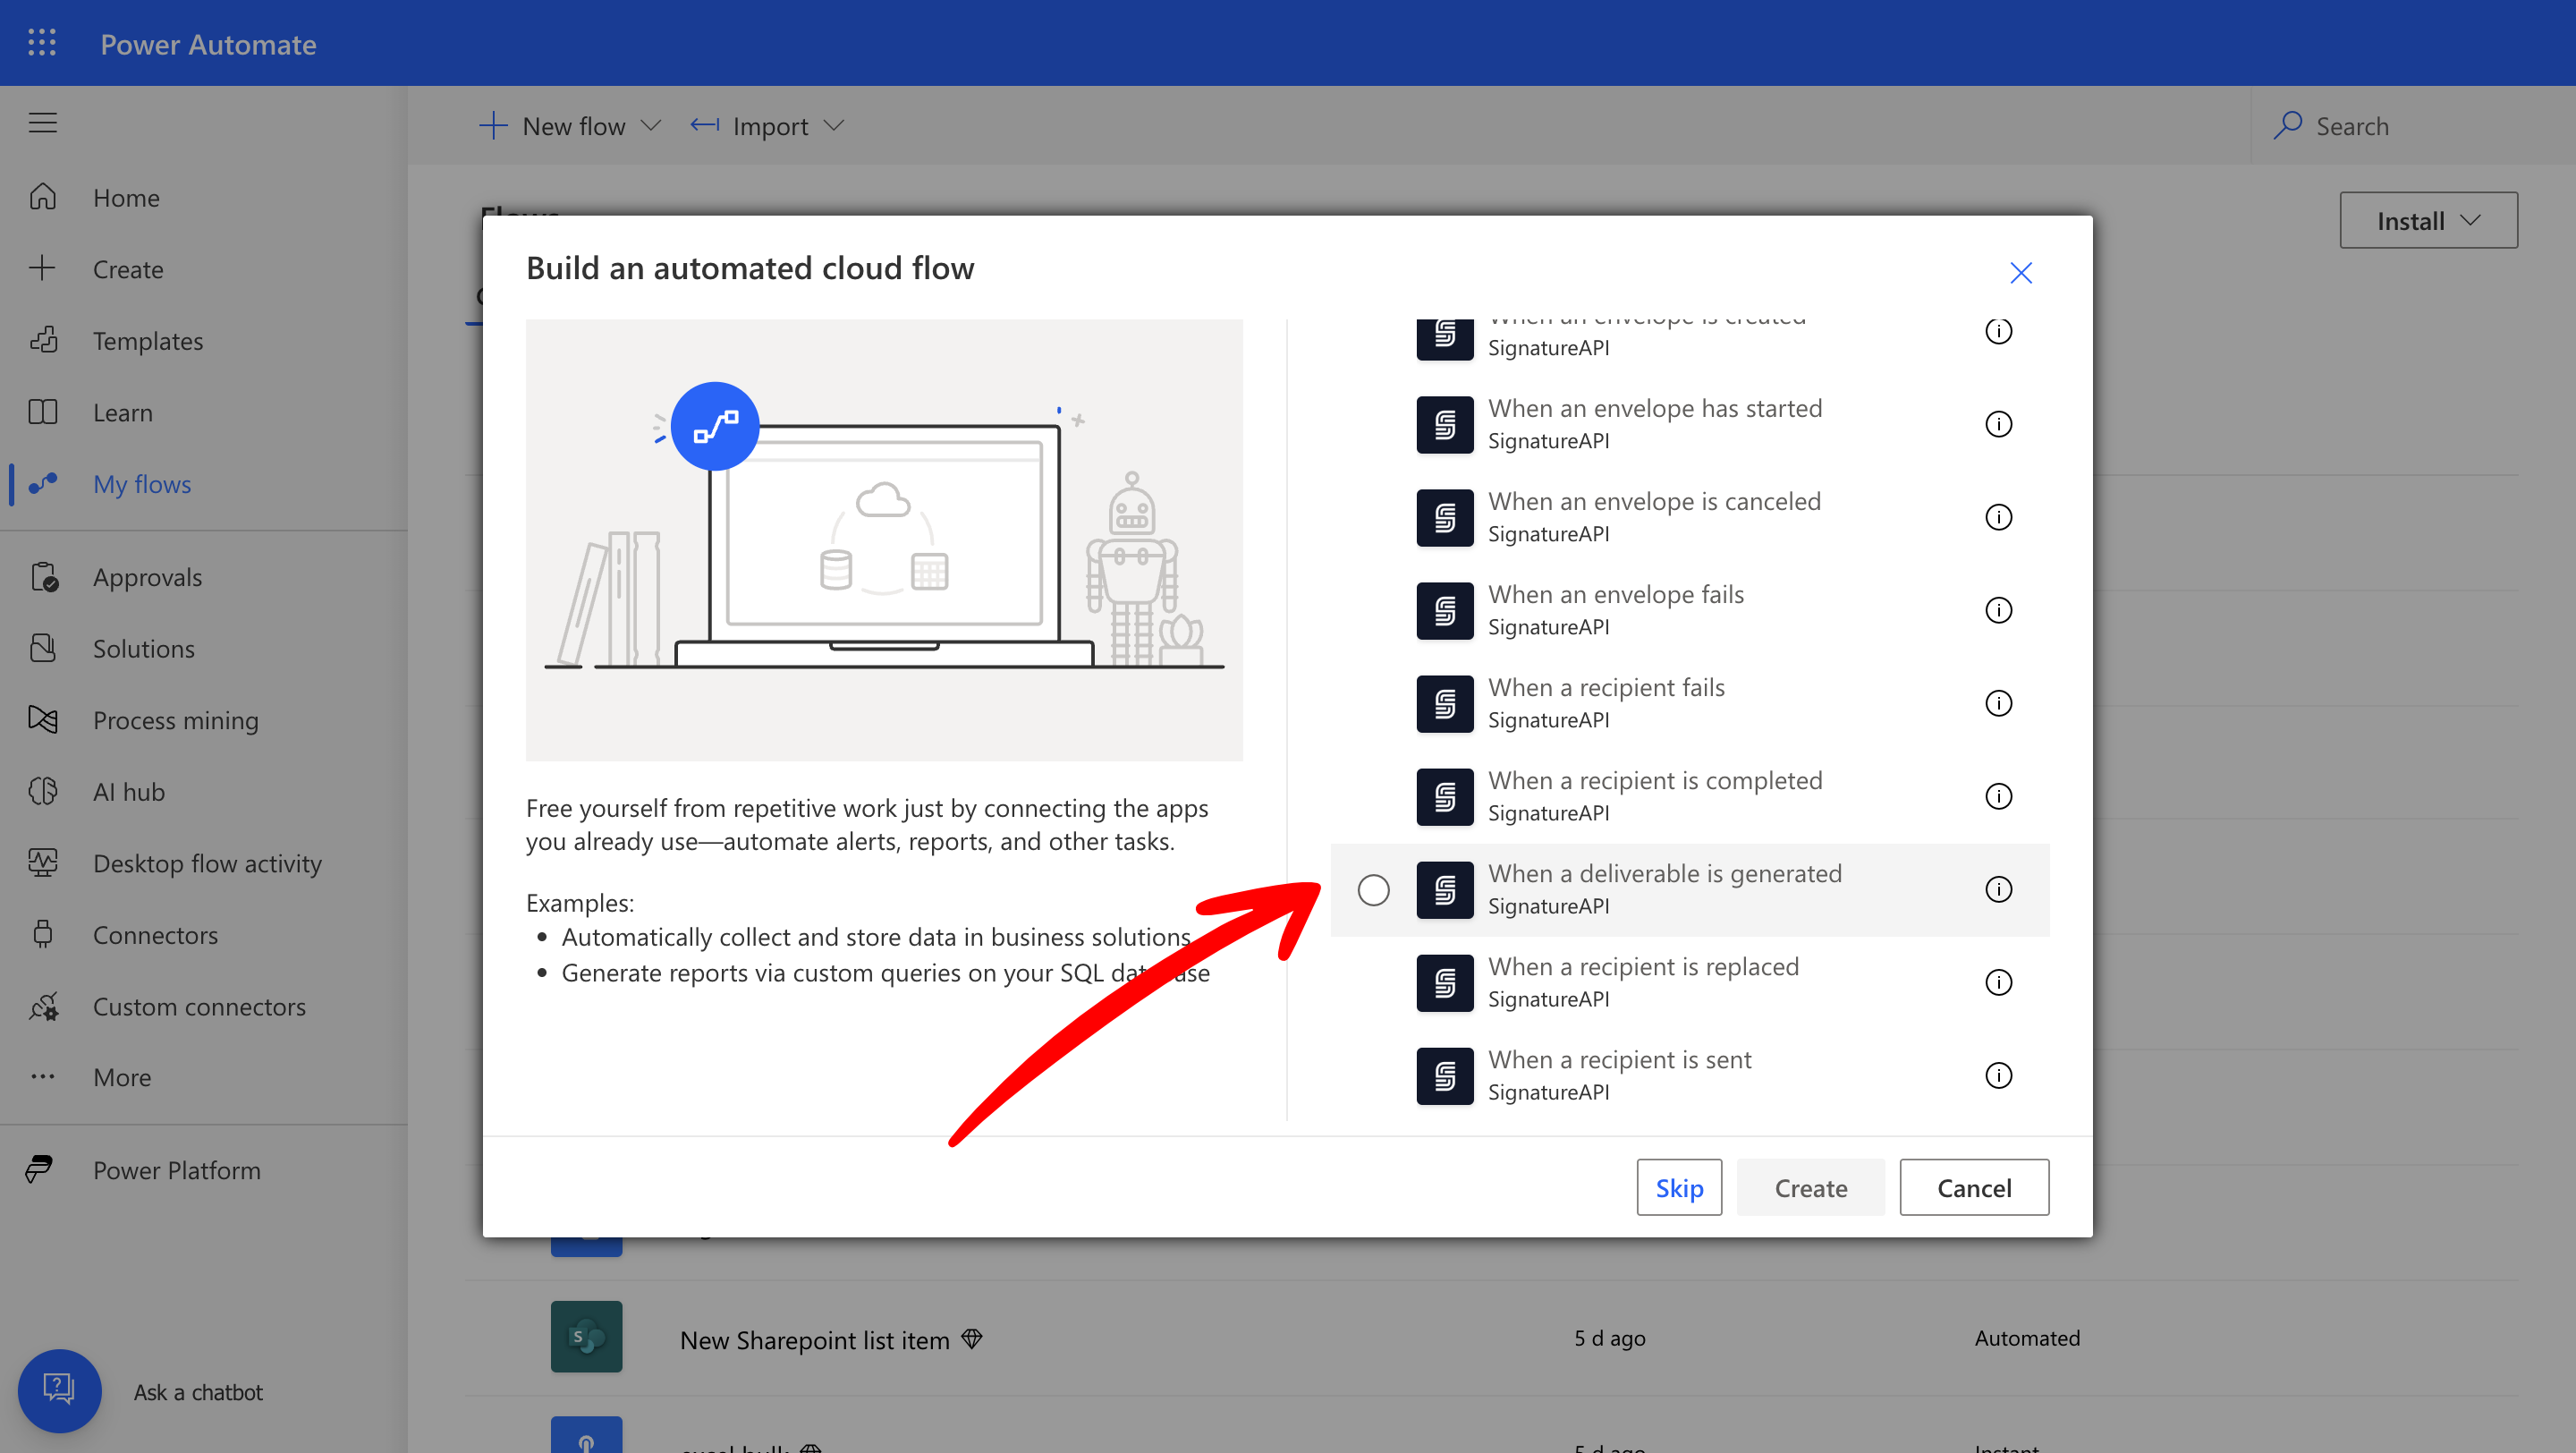This screenshot has height=1453, width=2576.
Task: Go to Templates in sidebar
Action: point(147,340)
